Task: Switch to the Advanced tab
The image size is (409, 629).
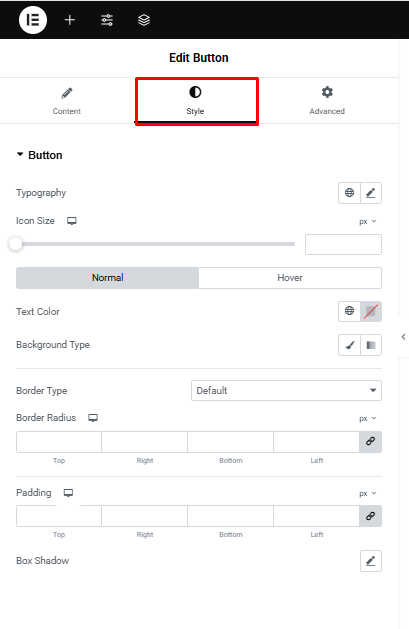Action: 327,101
